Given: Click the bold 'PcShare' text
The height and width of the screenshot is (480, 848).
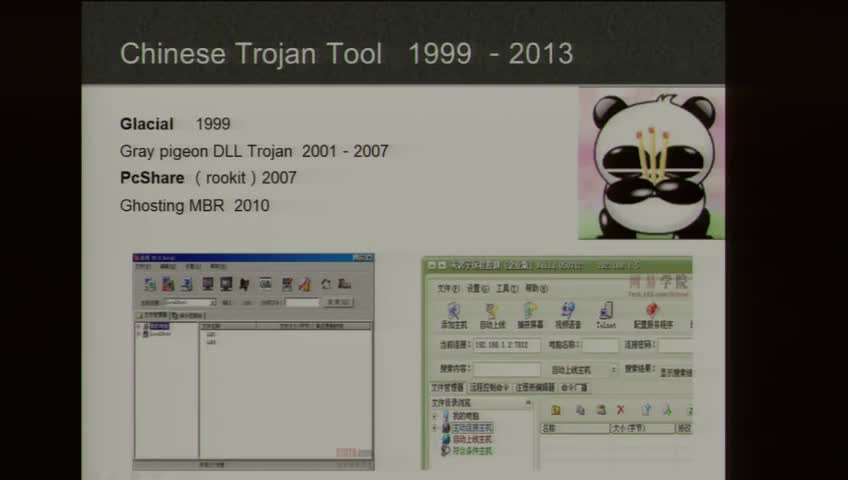Looking at the screenshot, I should point(152,178).
